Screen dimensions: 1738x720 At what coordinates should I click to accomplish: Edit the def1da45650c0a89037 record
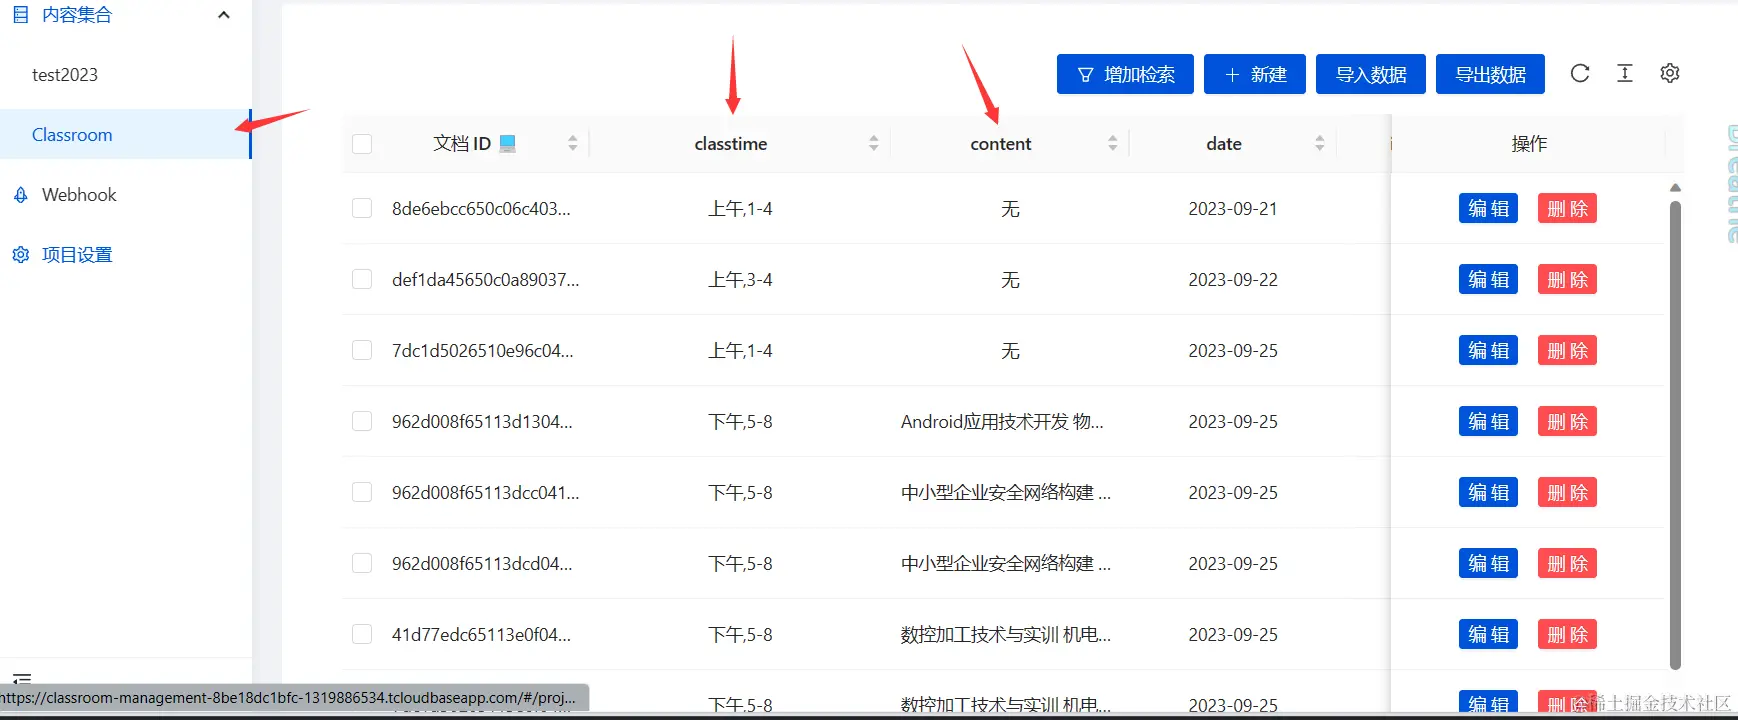[x=1488, y=279]
